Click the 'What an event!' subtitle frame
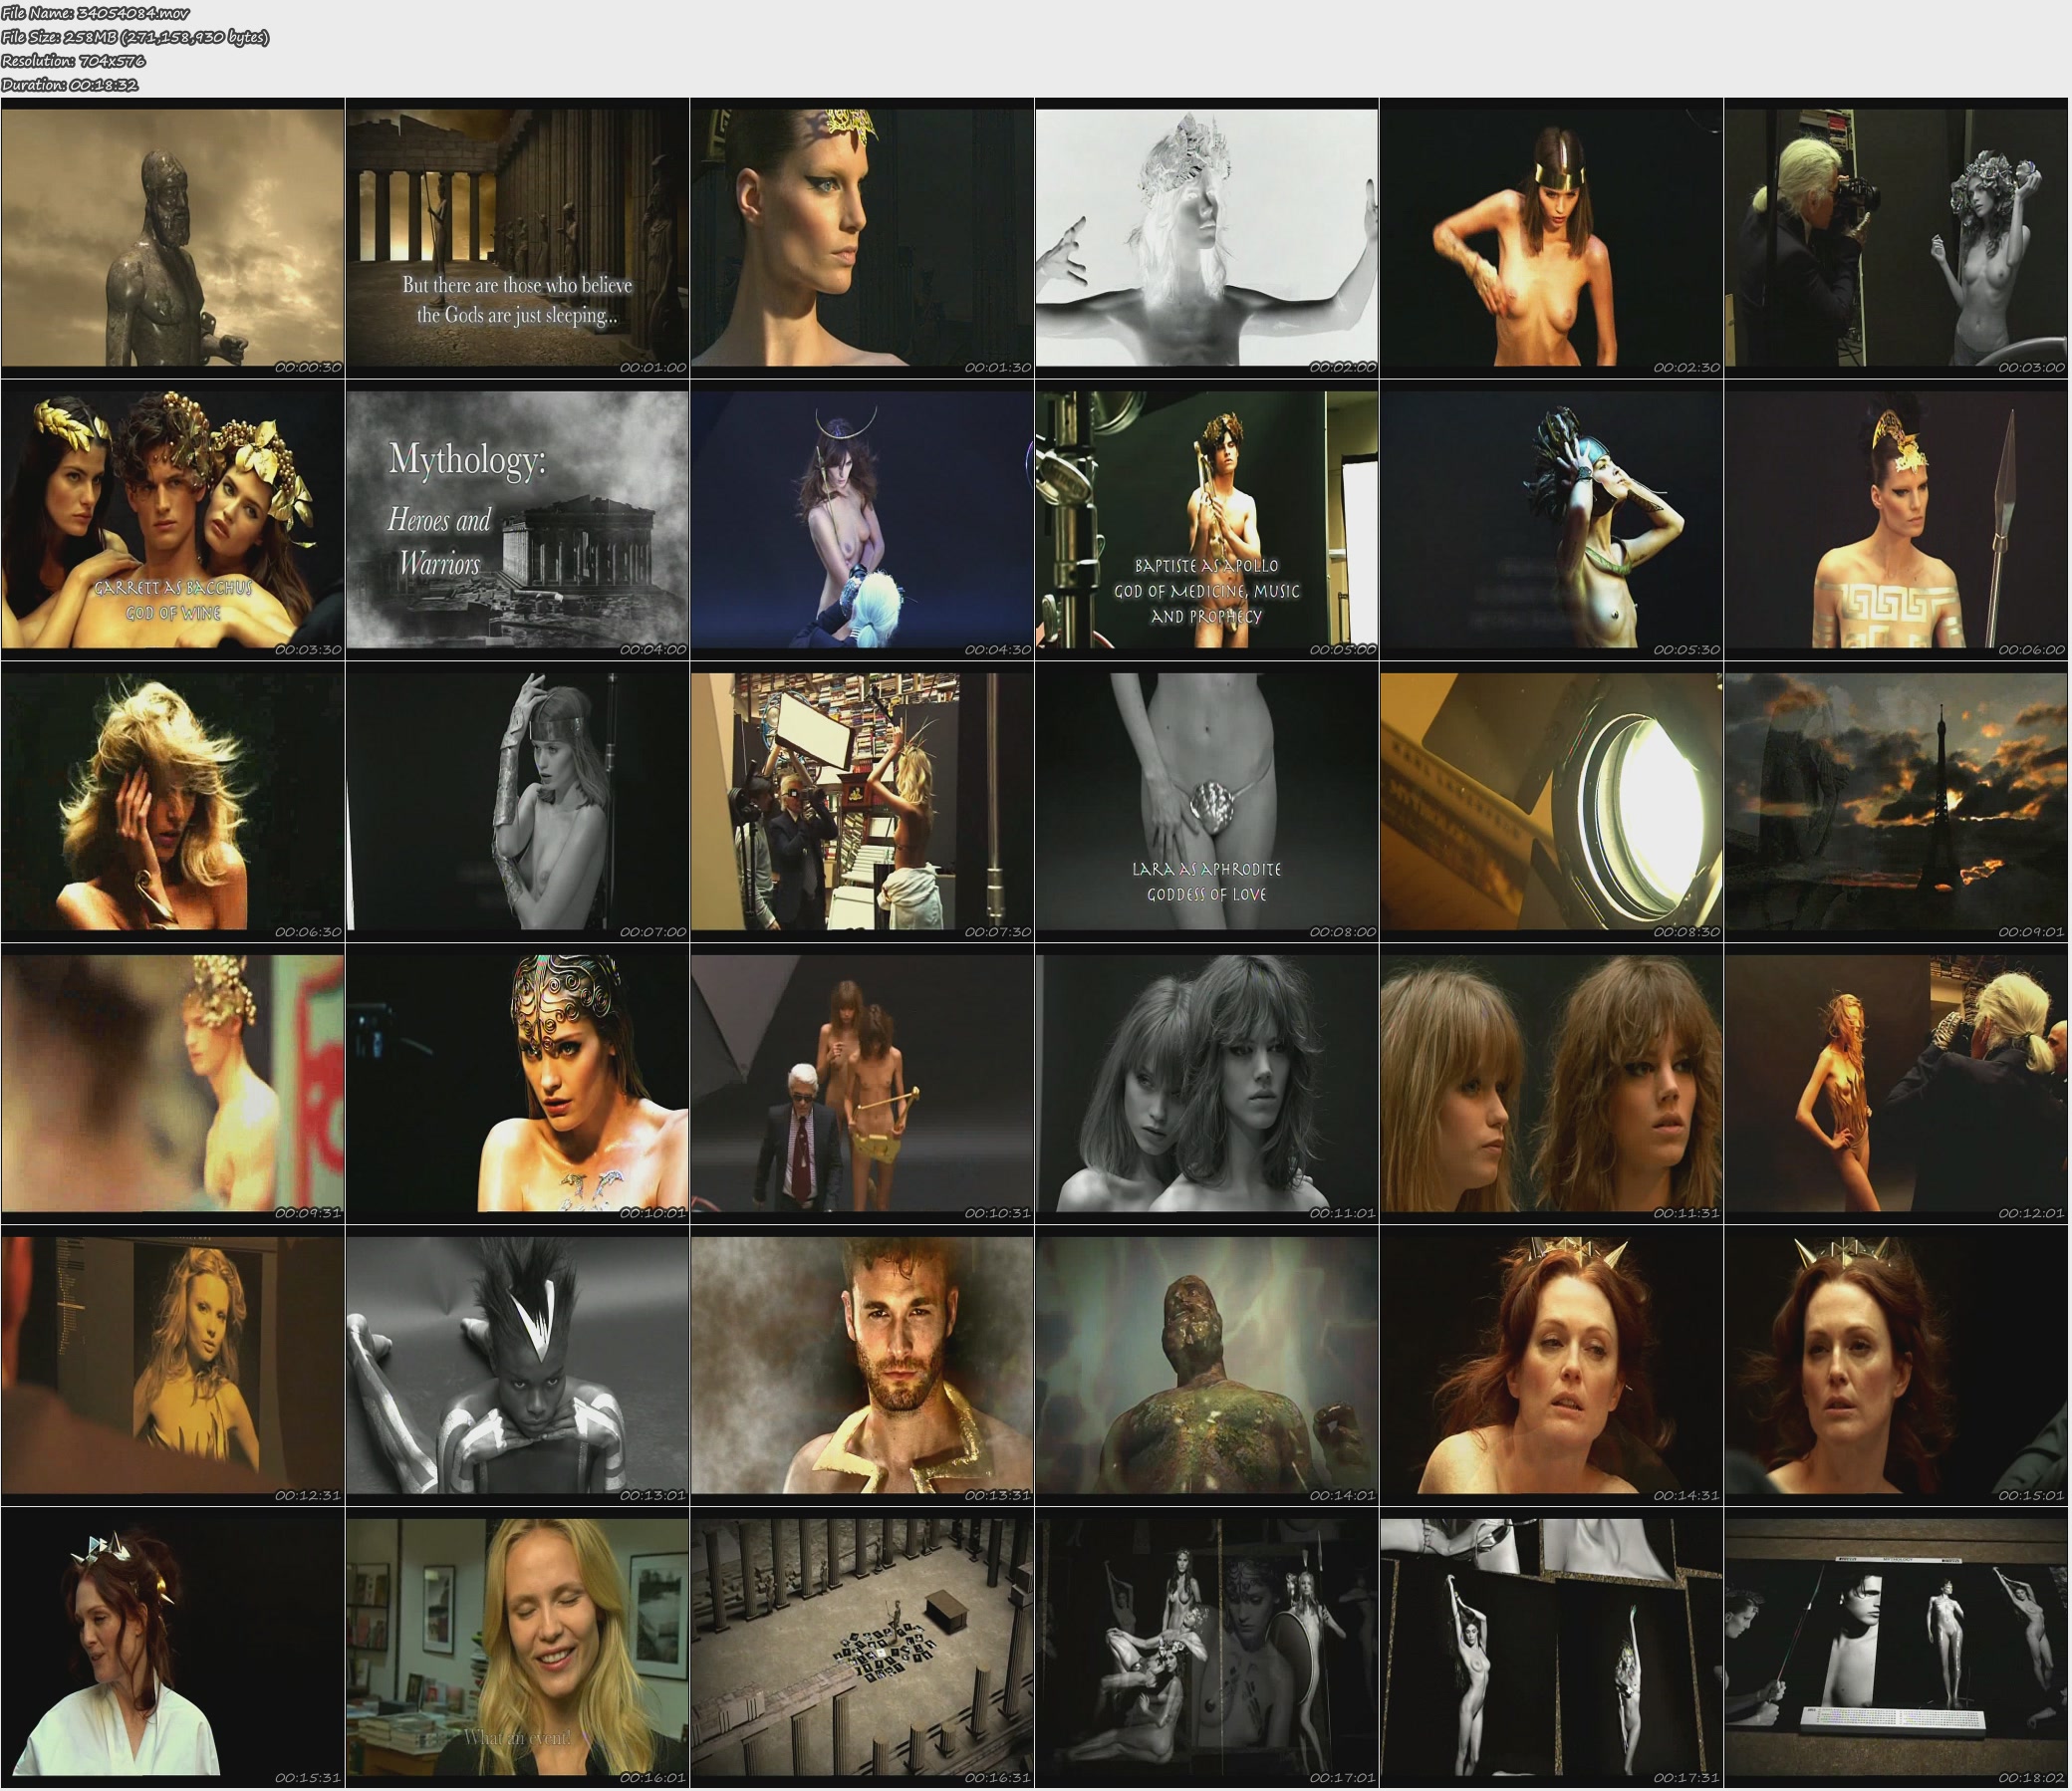 (x=517, y=1648)
